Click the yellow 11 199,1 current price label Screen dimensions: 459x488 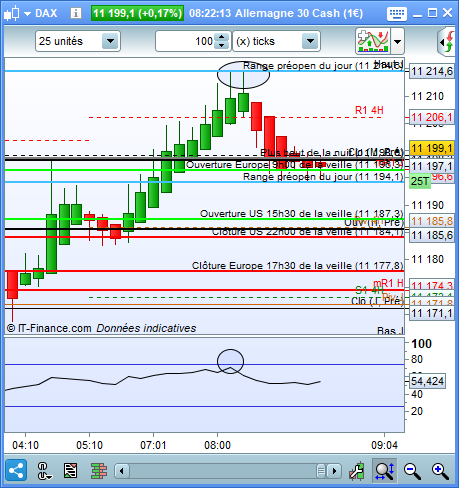pyautogui.click(x=432, y=148)
